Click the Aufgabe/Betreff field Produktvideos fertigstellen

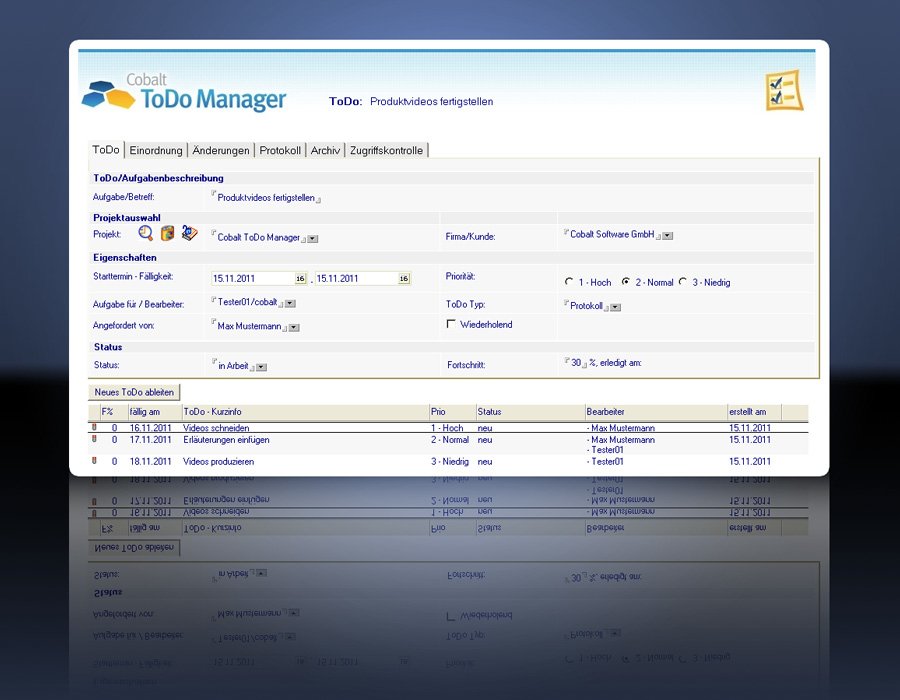click(266, 198)
